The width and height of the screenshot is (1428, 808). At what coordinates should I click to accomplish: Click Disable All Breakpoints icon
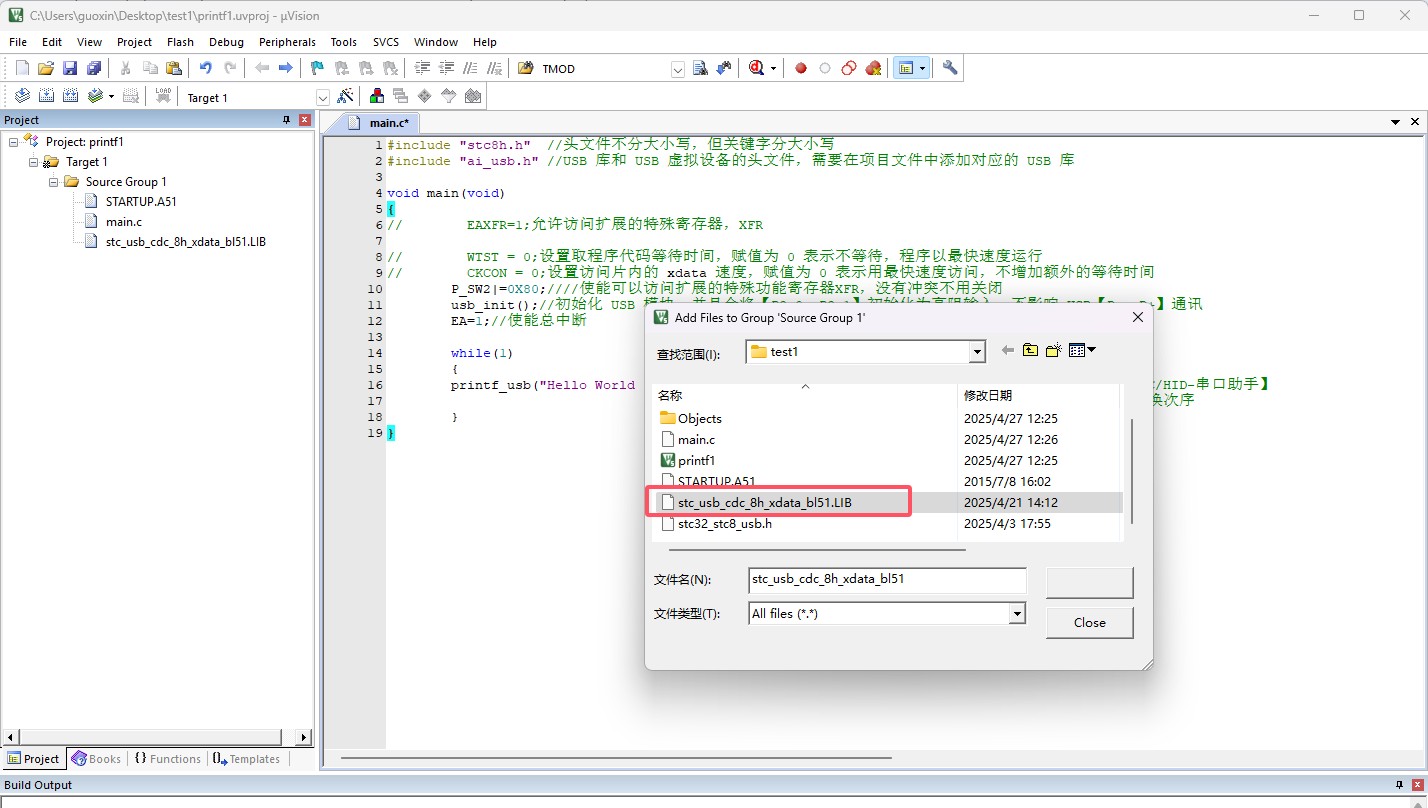tap(849, 68)
